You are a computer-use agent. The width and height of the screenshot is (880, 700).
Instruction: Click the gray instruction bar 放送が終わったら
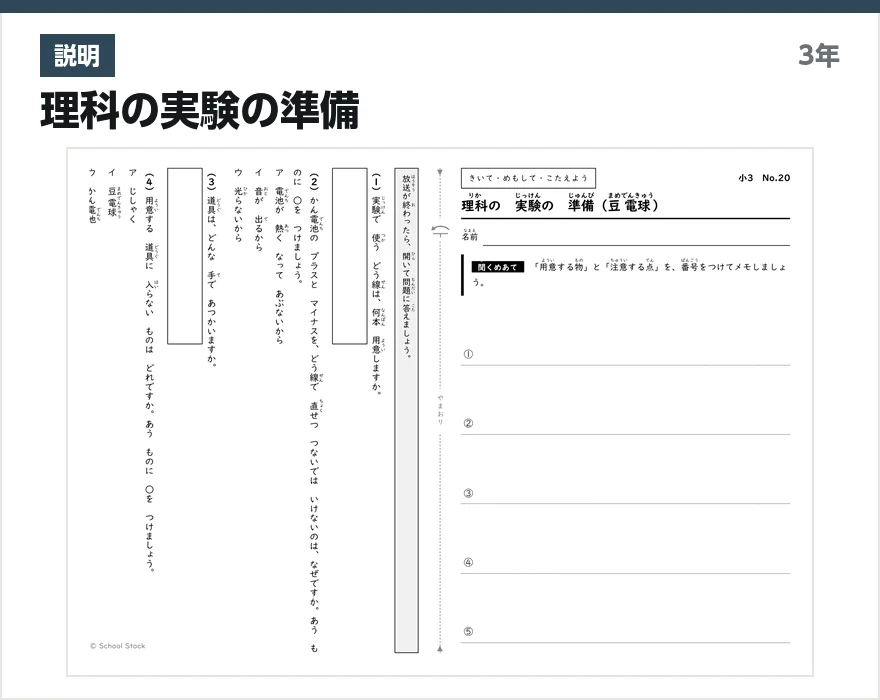click(x=406, y=410)
